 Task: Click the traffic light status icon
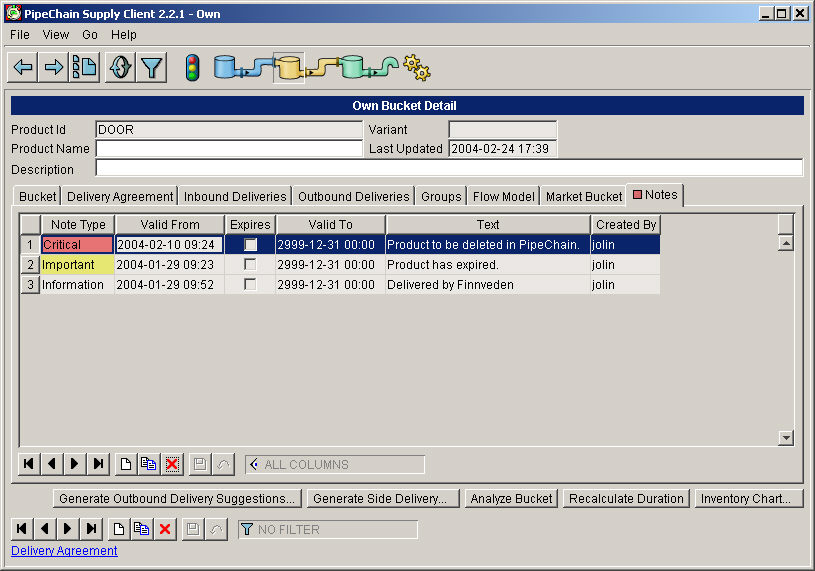coord(193,68)
